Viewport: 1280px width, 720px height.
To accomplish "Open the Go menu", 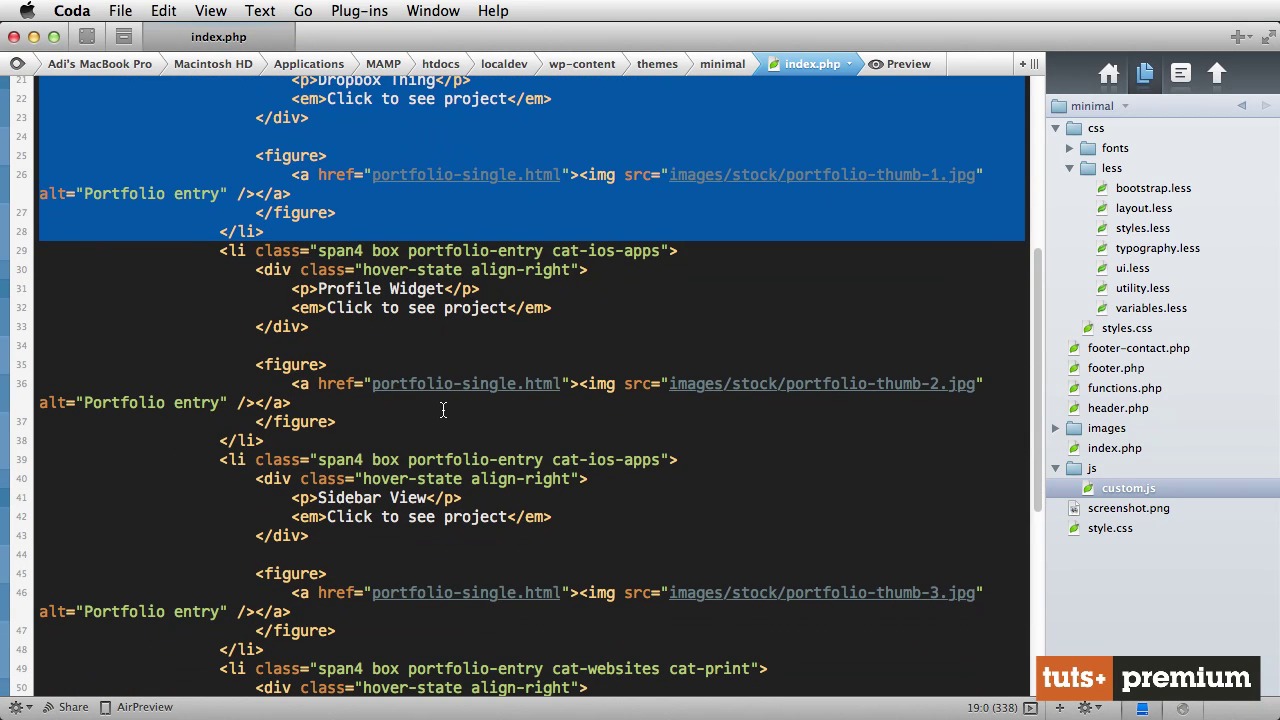I will point(303,11).
